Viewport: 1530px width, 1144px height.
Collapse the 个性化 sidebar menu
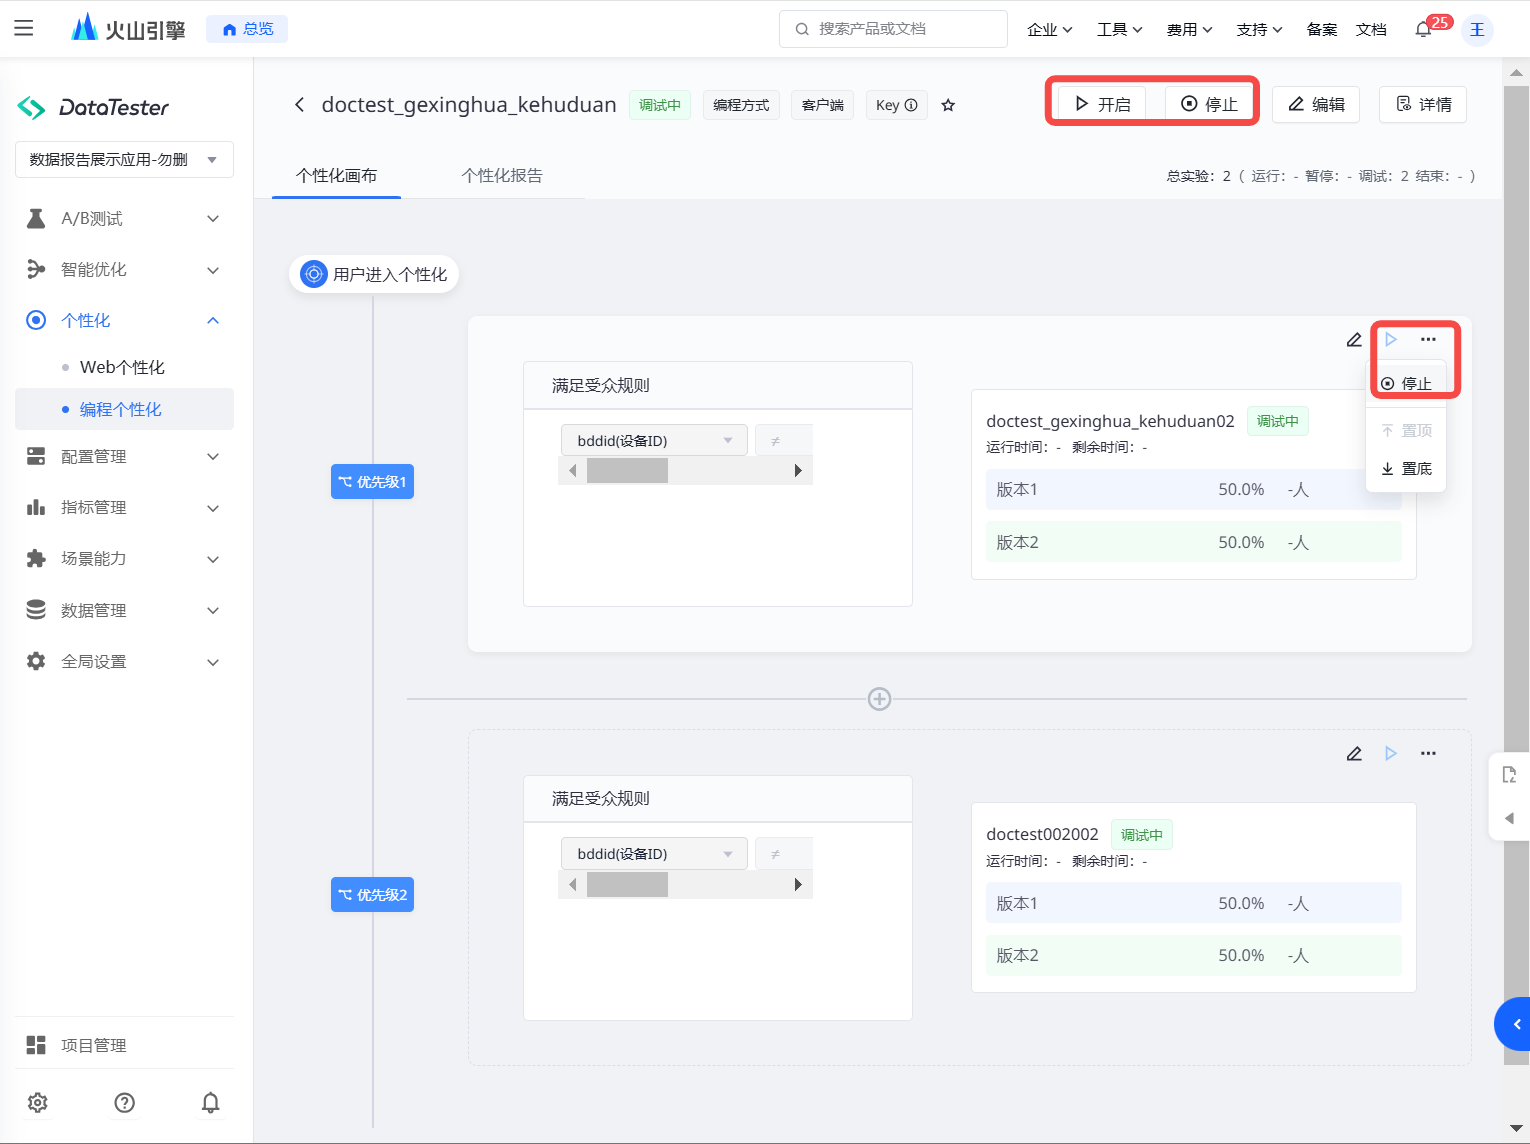(x=124, y=320)
